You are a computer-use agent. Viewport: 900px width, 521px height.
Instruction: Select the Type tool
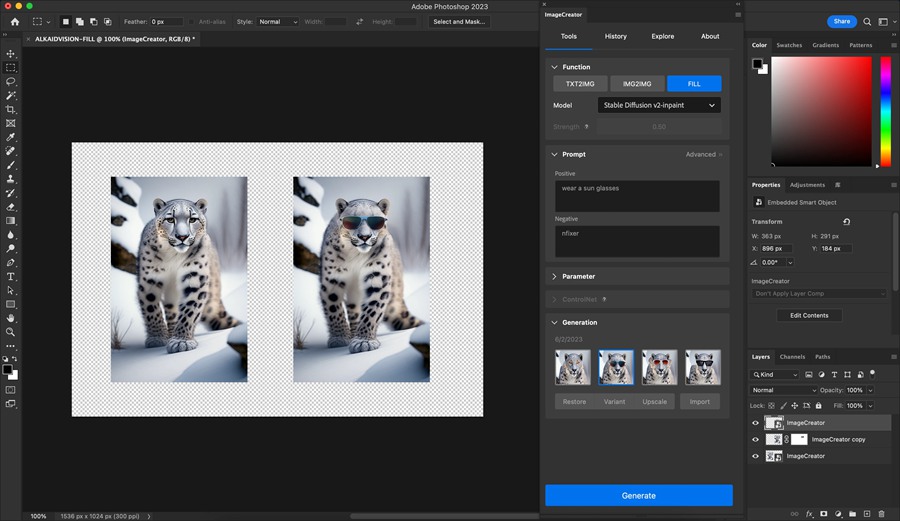(10, 277)
